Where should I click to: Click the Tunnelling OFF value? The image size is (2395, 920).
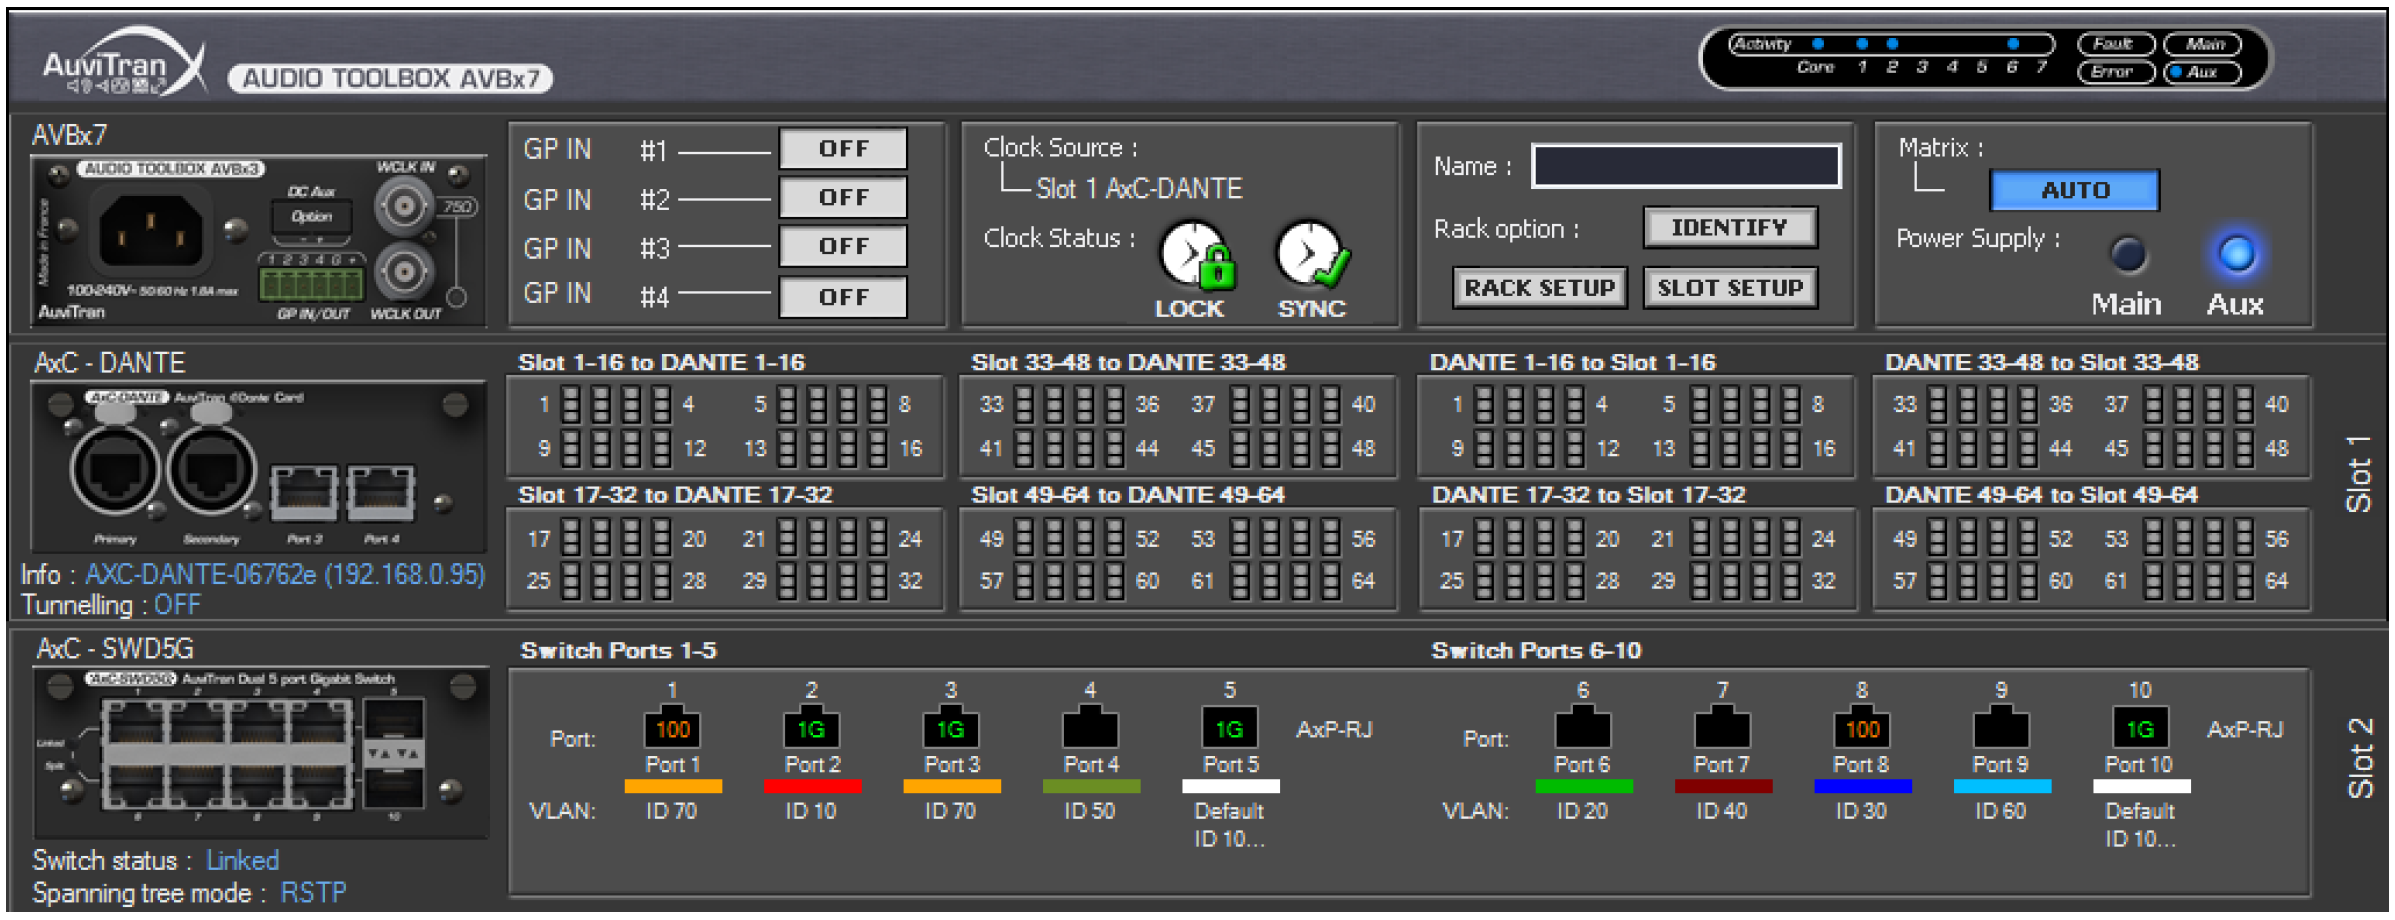(x=177, y=605)
